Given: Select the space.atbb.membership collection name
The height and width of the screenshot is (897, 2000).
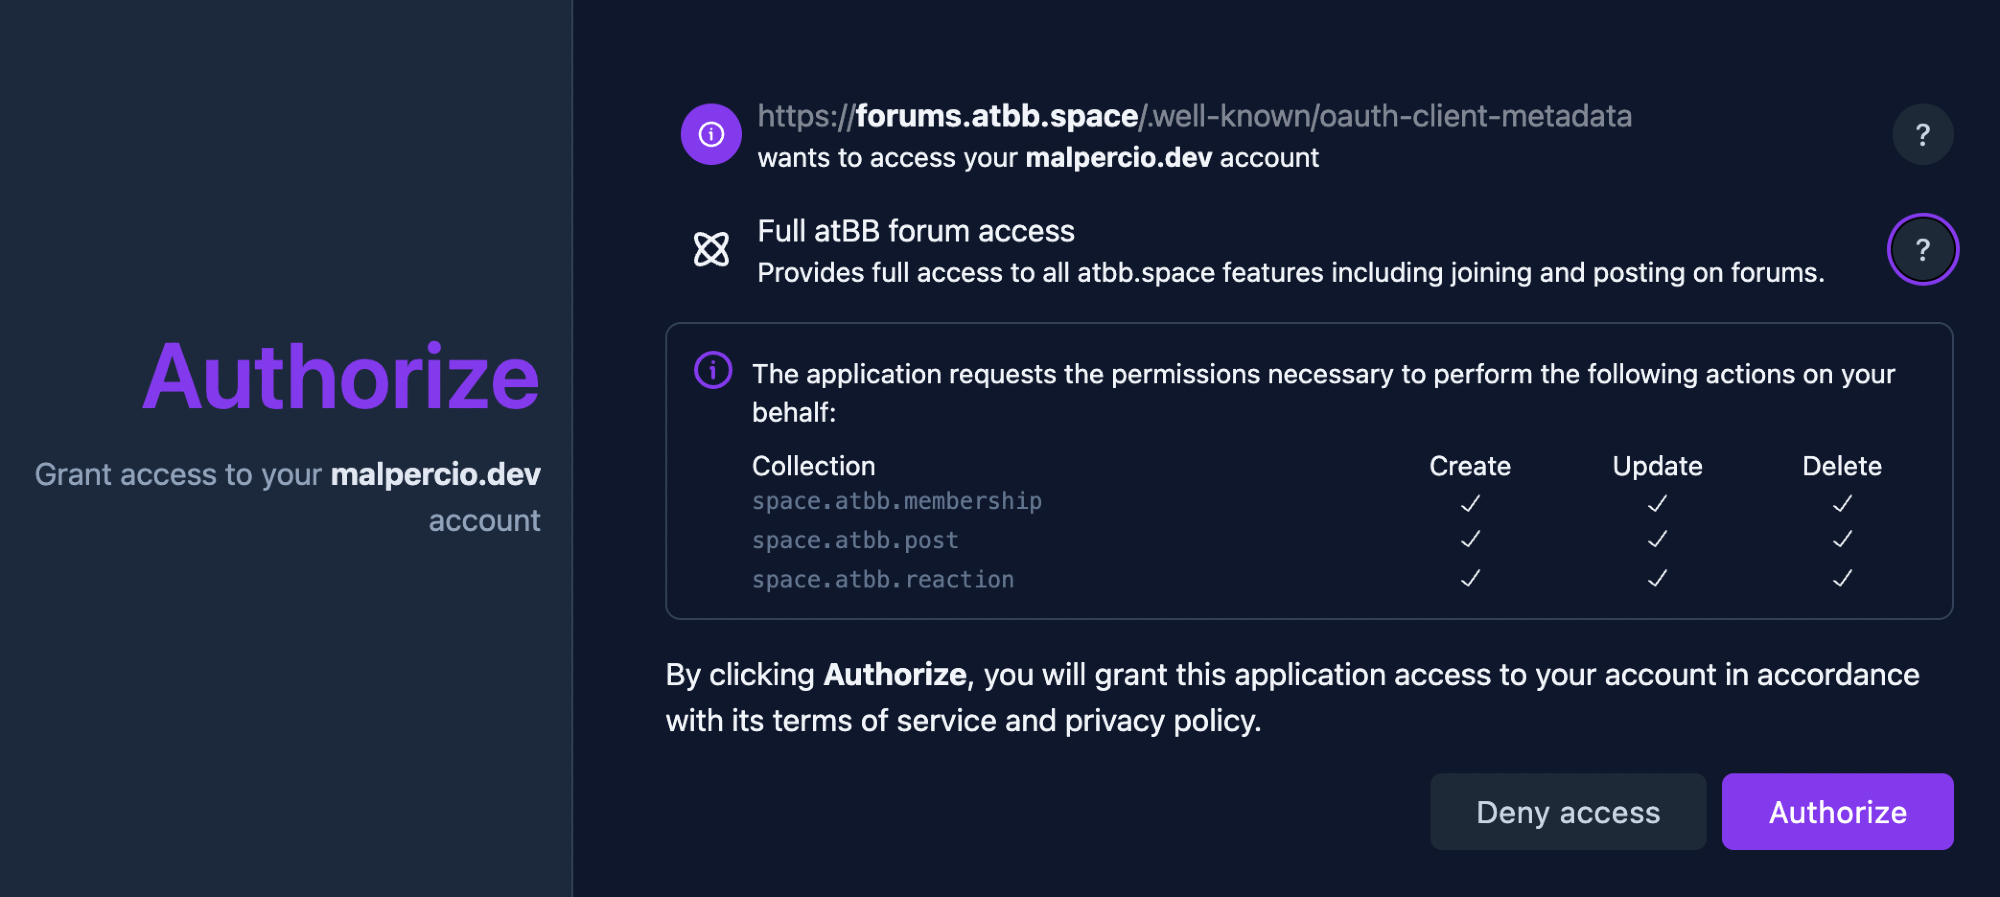Looking at the screenshot, I should (x=897, y=501).
